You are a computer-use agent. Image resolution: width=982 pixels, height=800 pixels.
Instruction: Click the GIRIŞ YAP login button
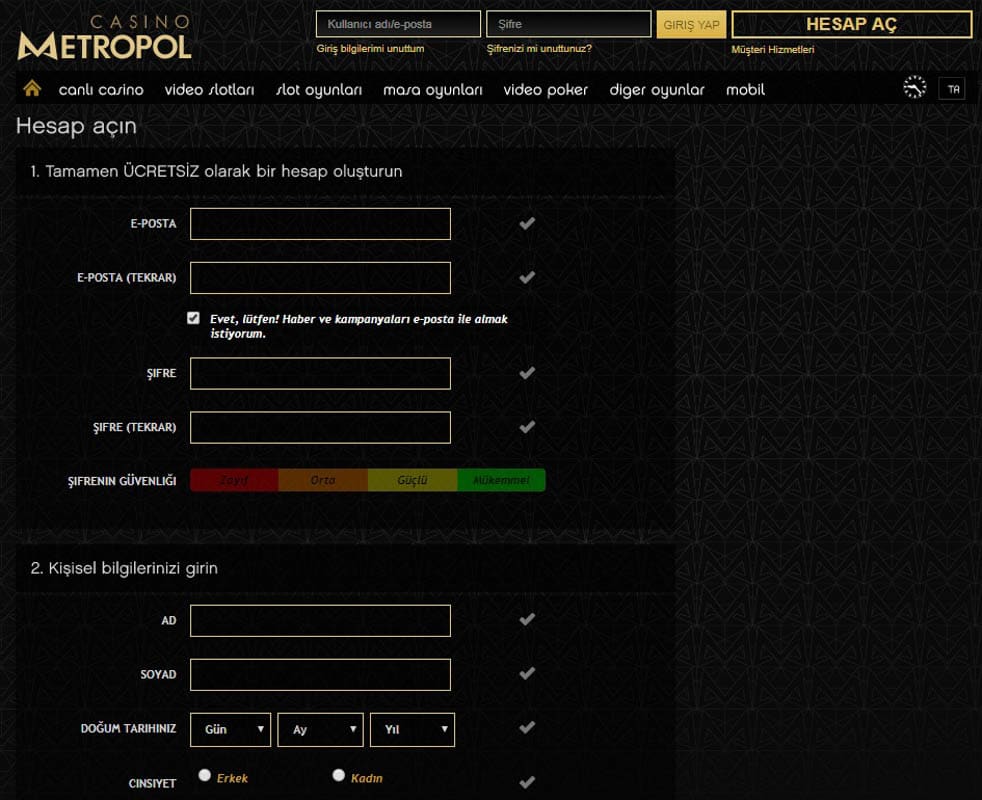(691, 24)
